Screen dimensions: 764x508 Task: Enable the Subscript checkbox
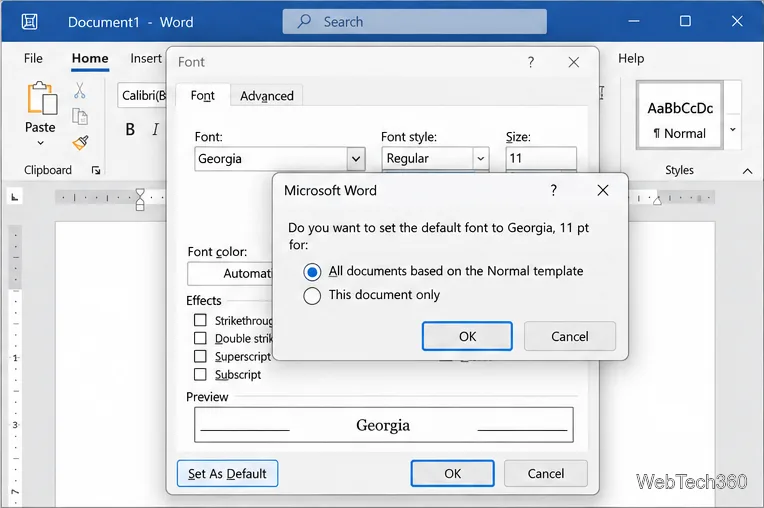[200, 374]
